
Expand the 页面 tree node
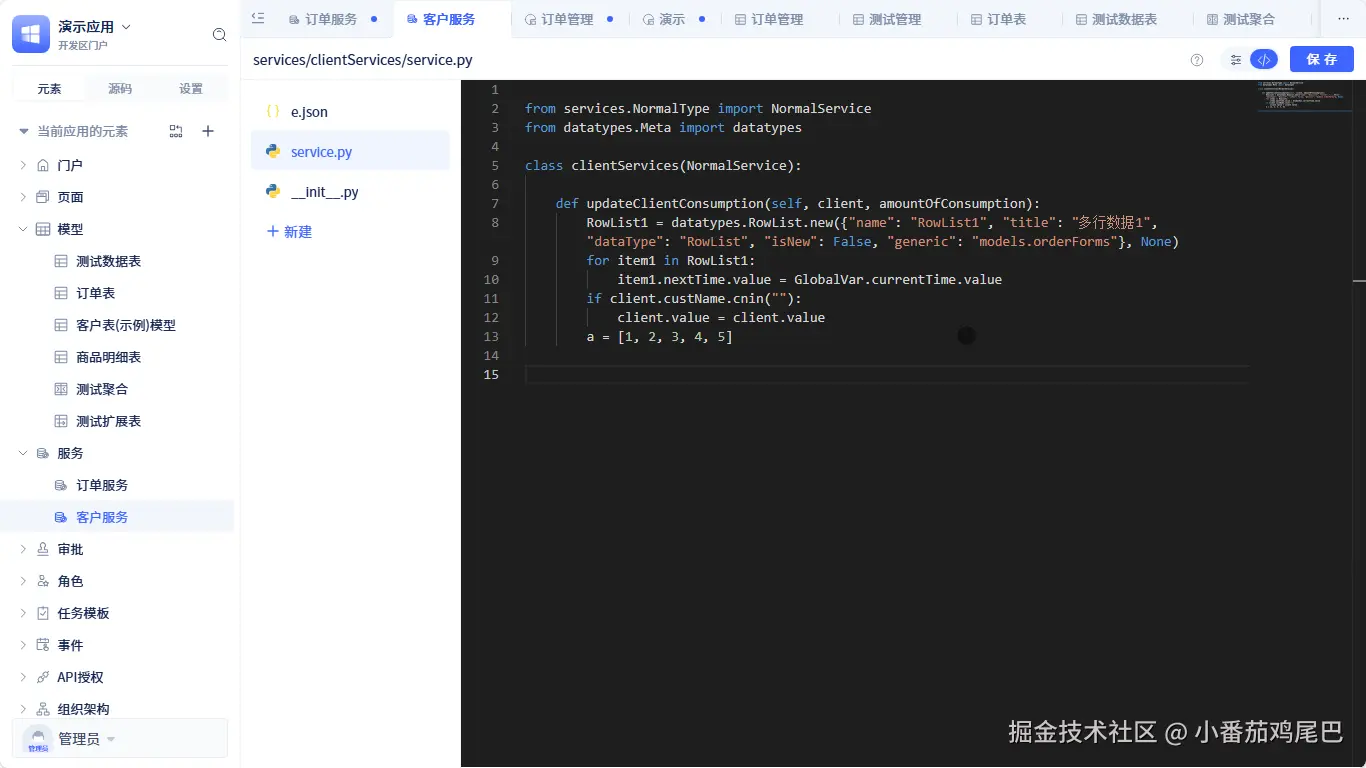(23, 197)
